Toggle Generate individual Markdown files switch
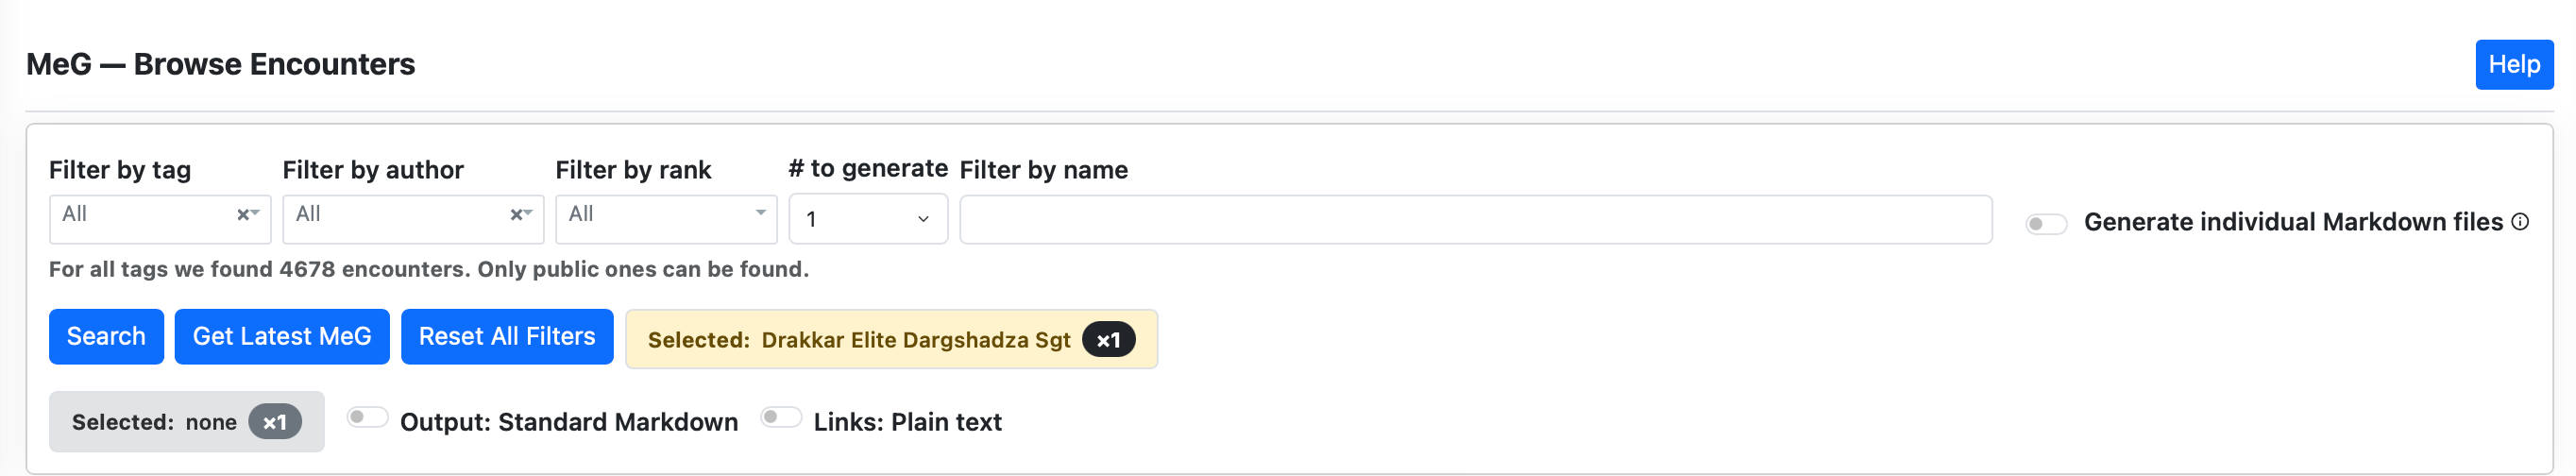Image resolution: width=2576 pixels, height=476 pixels. [2045, 223]
